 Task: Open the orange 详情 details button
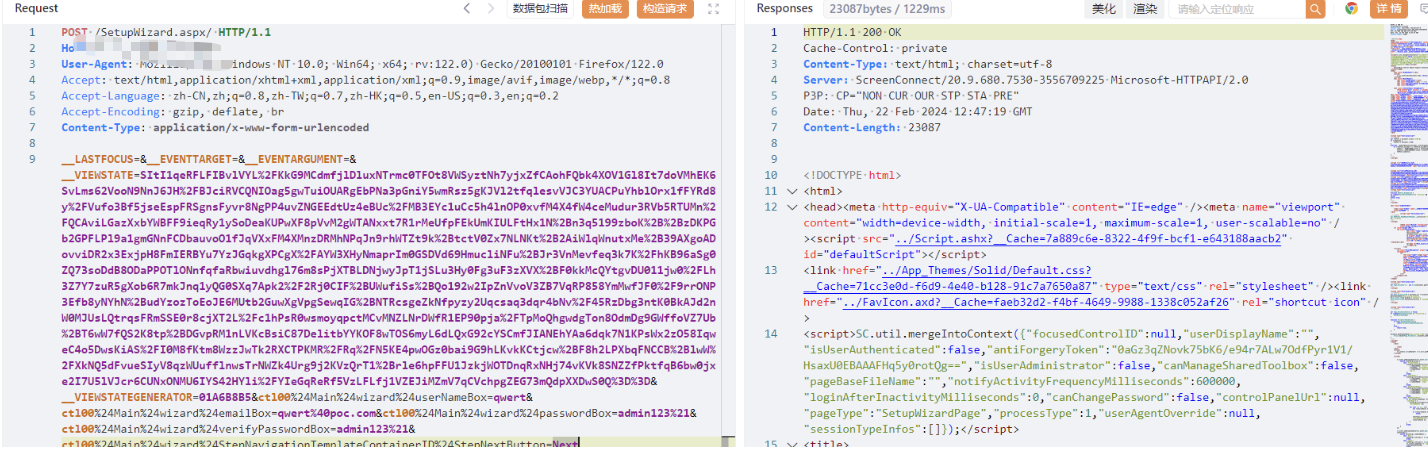click(x=1388, y=9)
